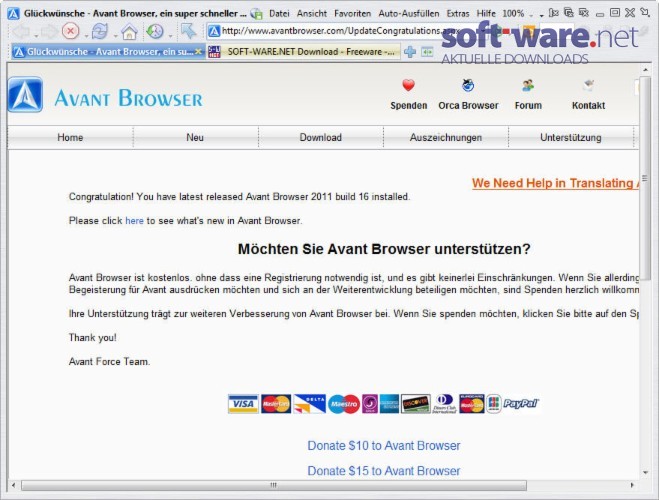Click the scroll left arrow
This screenshot has height=500, width=659.
click(13, 485)
